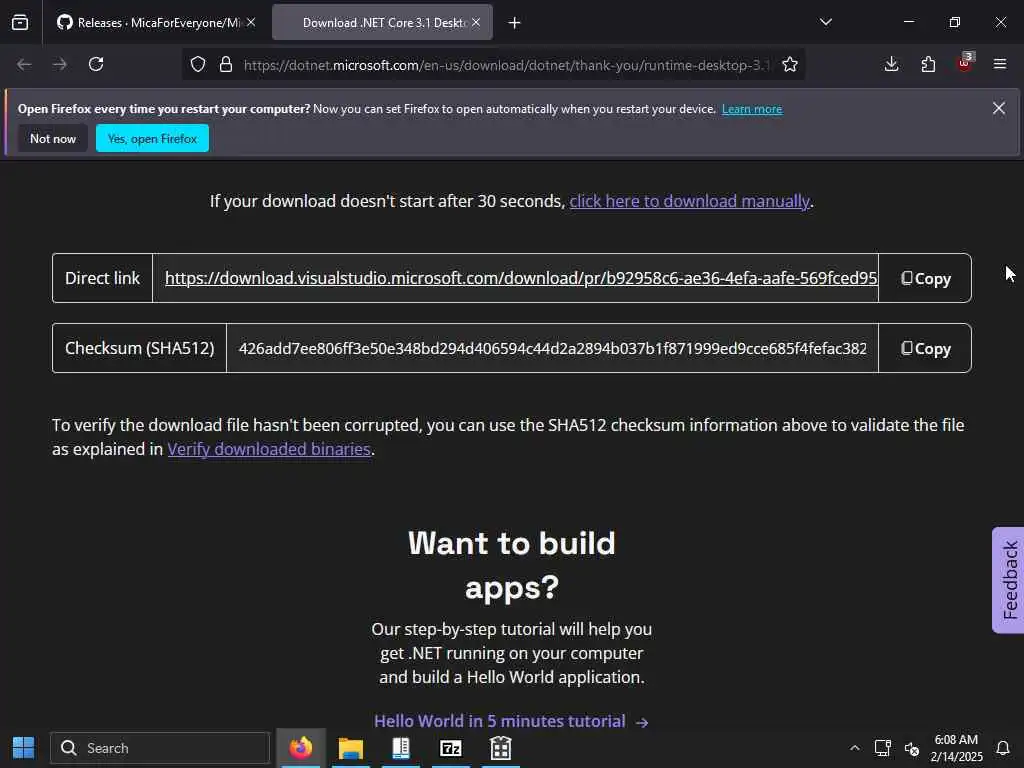The height and width of the screenshot is (768, 1024).
Task: Open the building-shaped taskbar app
Action: pyautogui.click(x=501, y=748)
